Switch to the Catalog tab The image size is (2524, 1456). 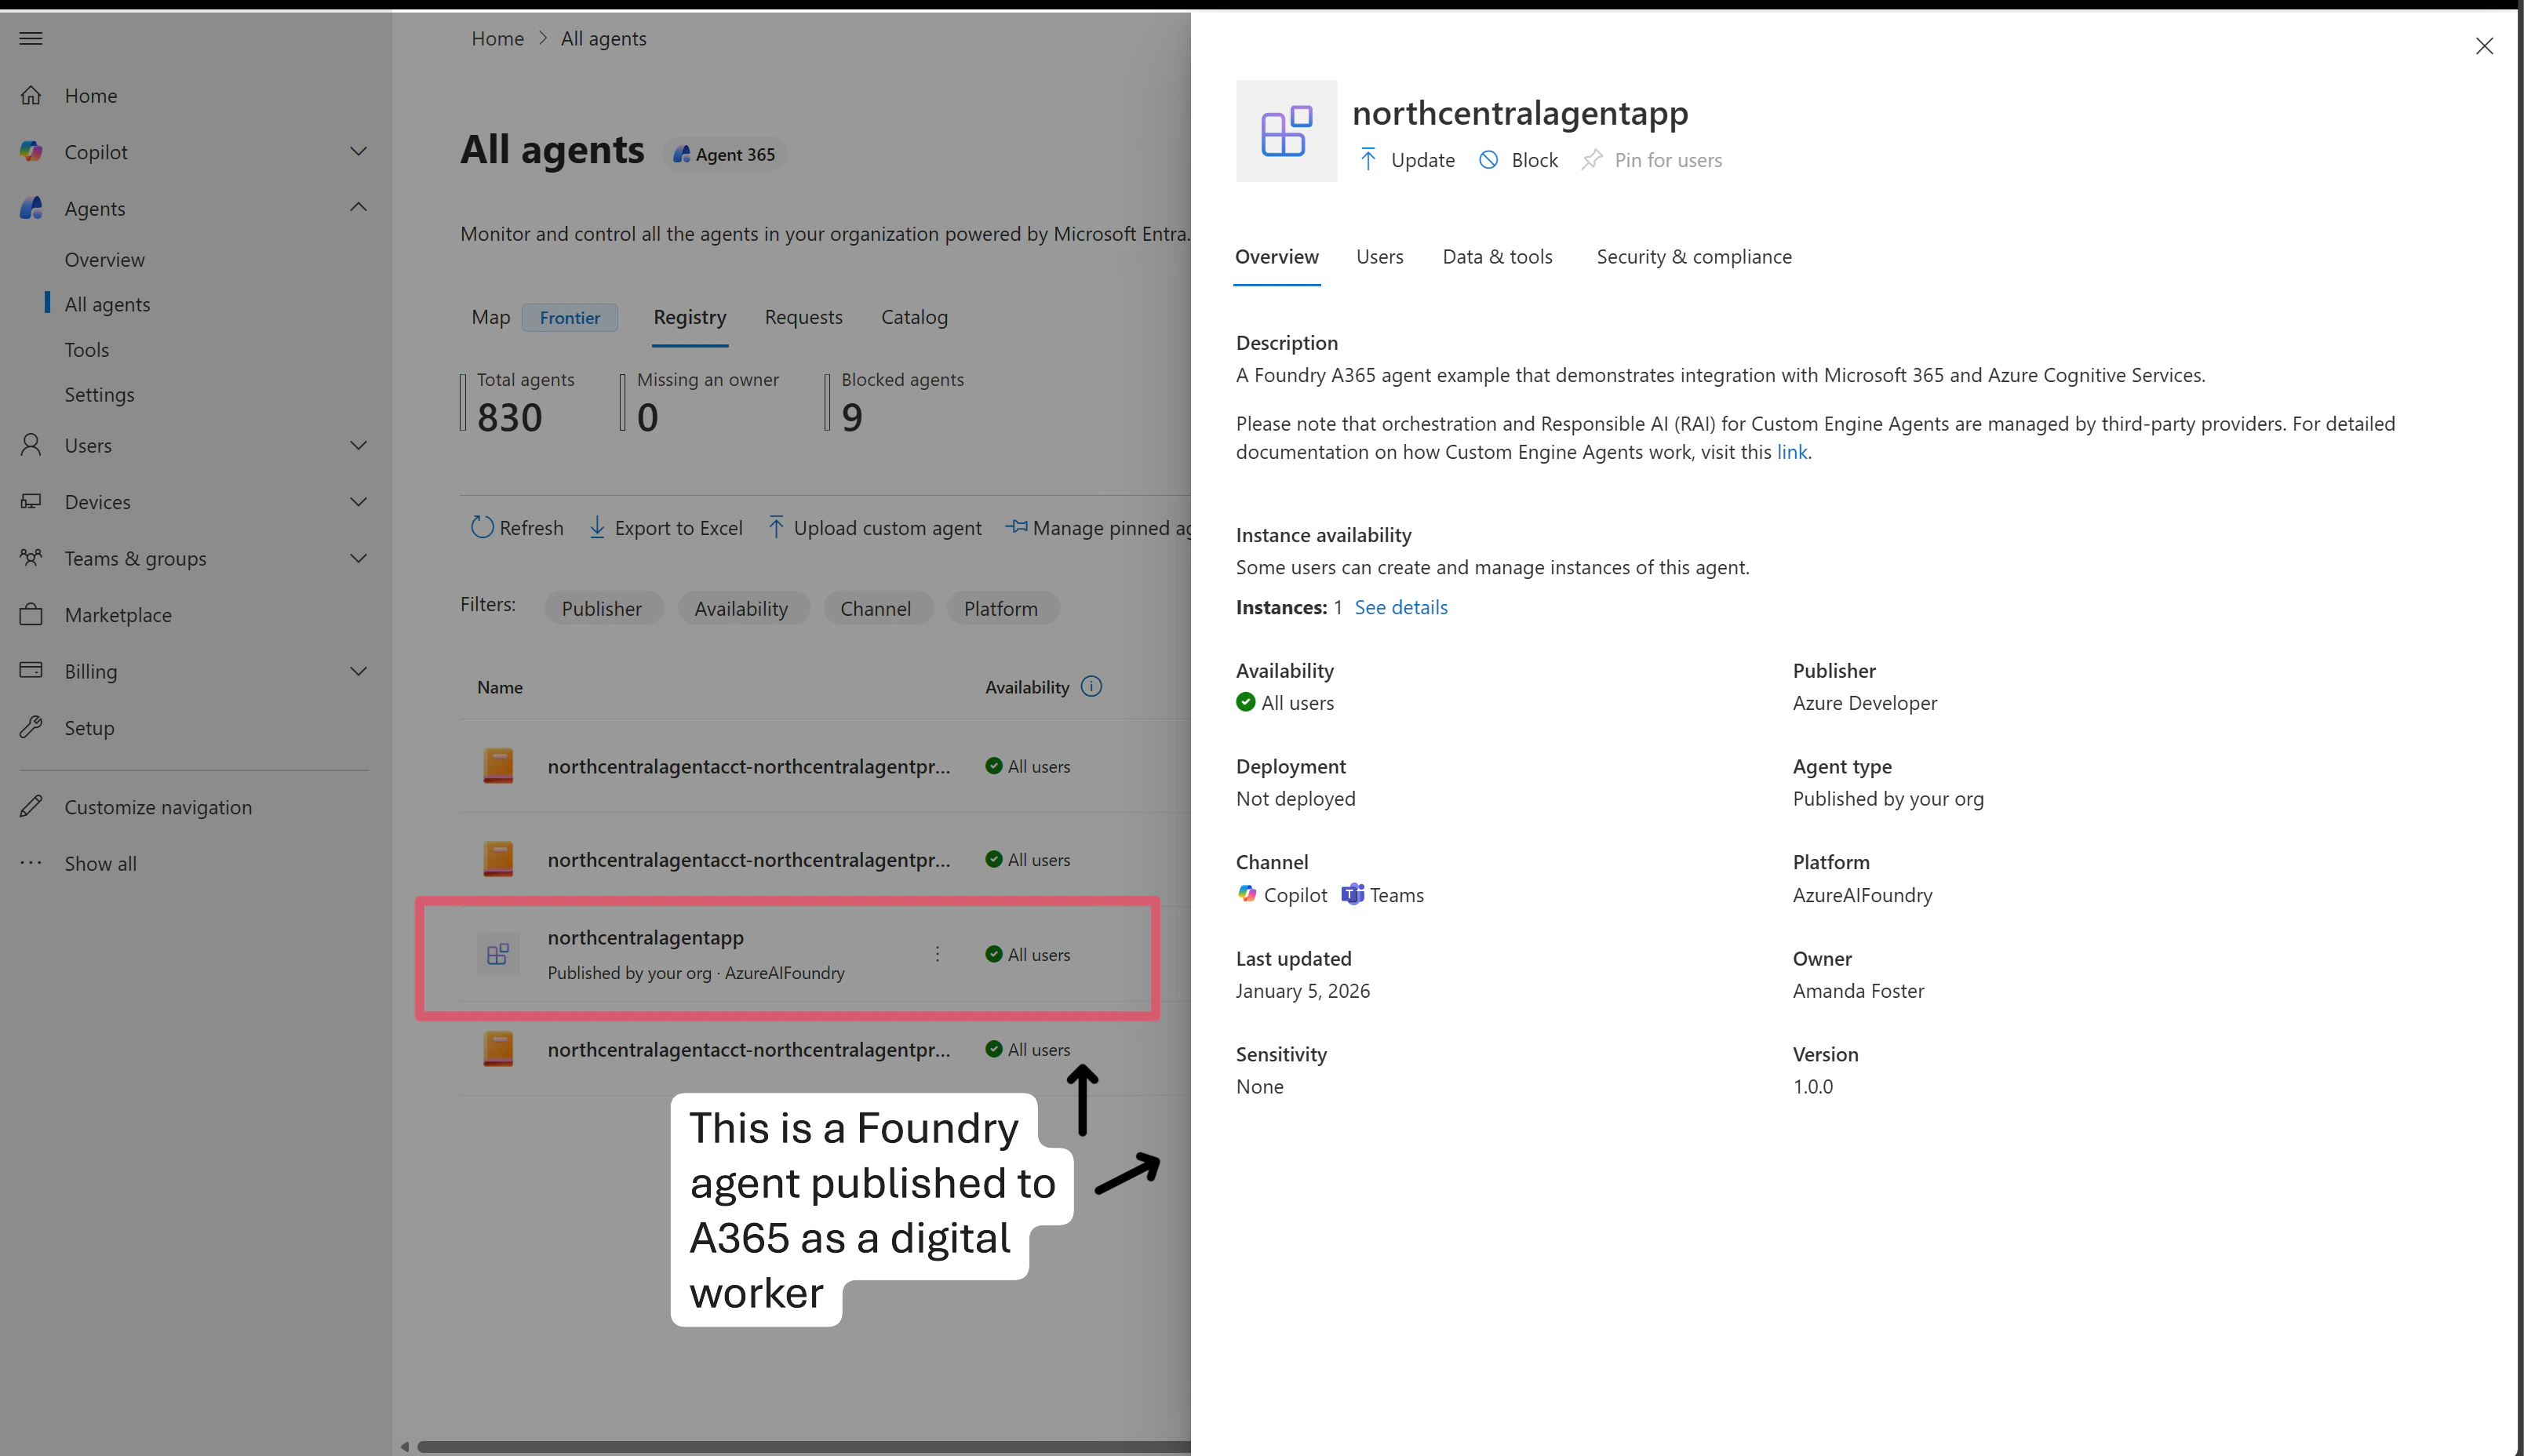(914, 317)
